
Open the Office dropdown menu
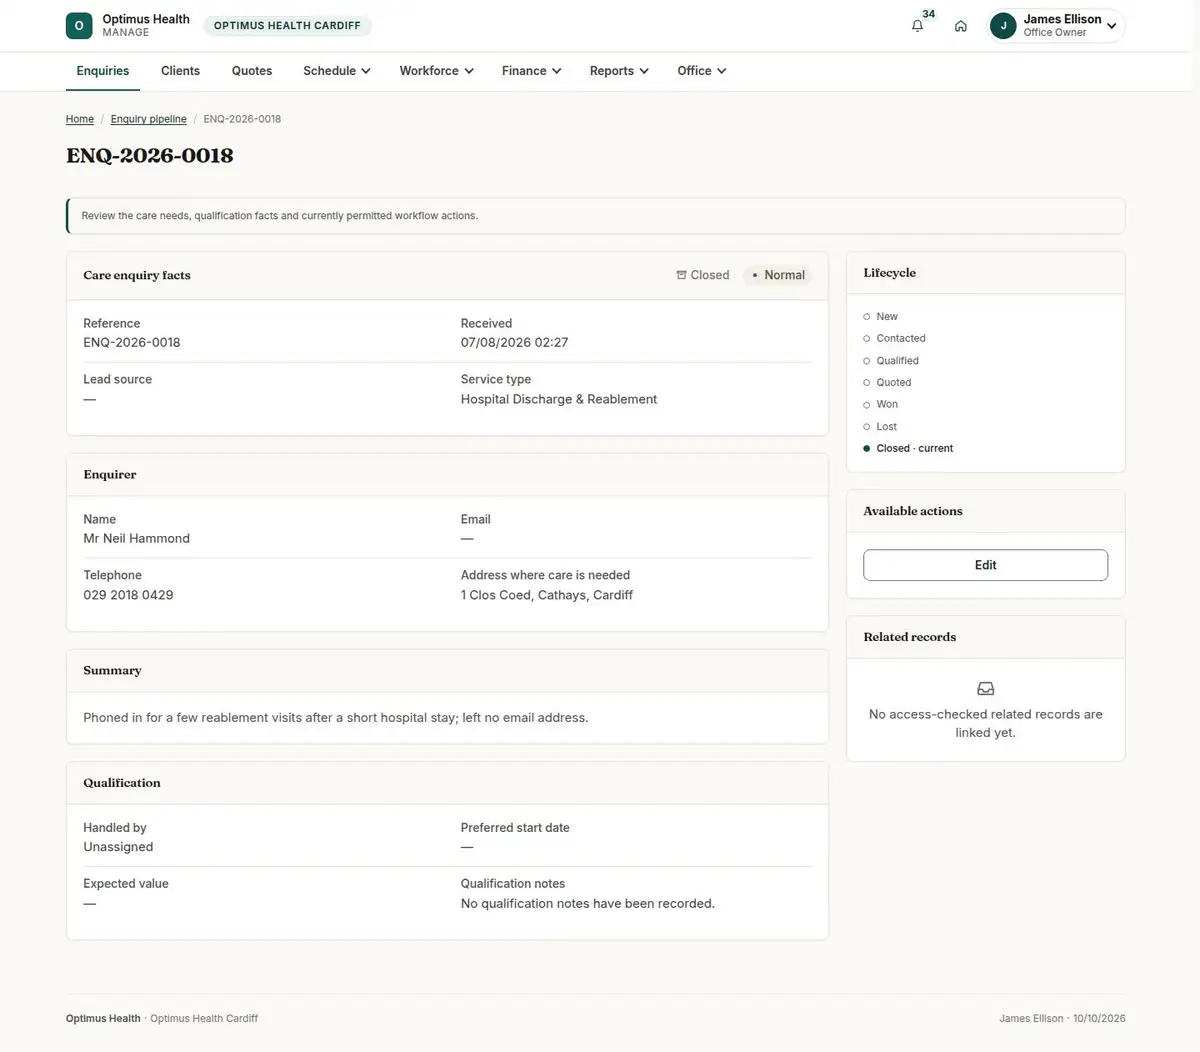coord(702,71)
